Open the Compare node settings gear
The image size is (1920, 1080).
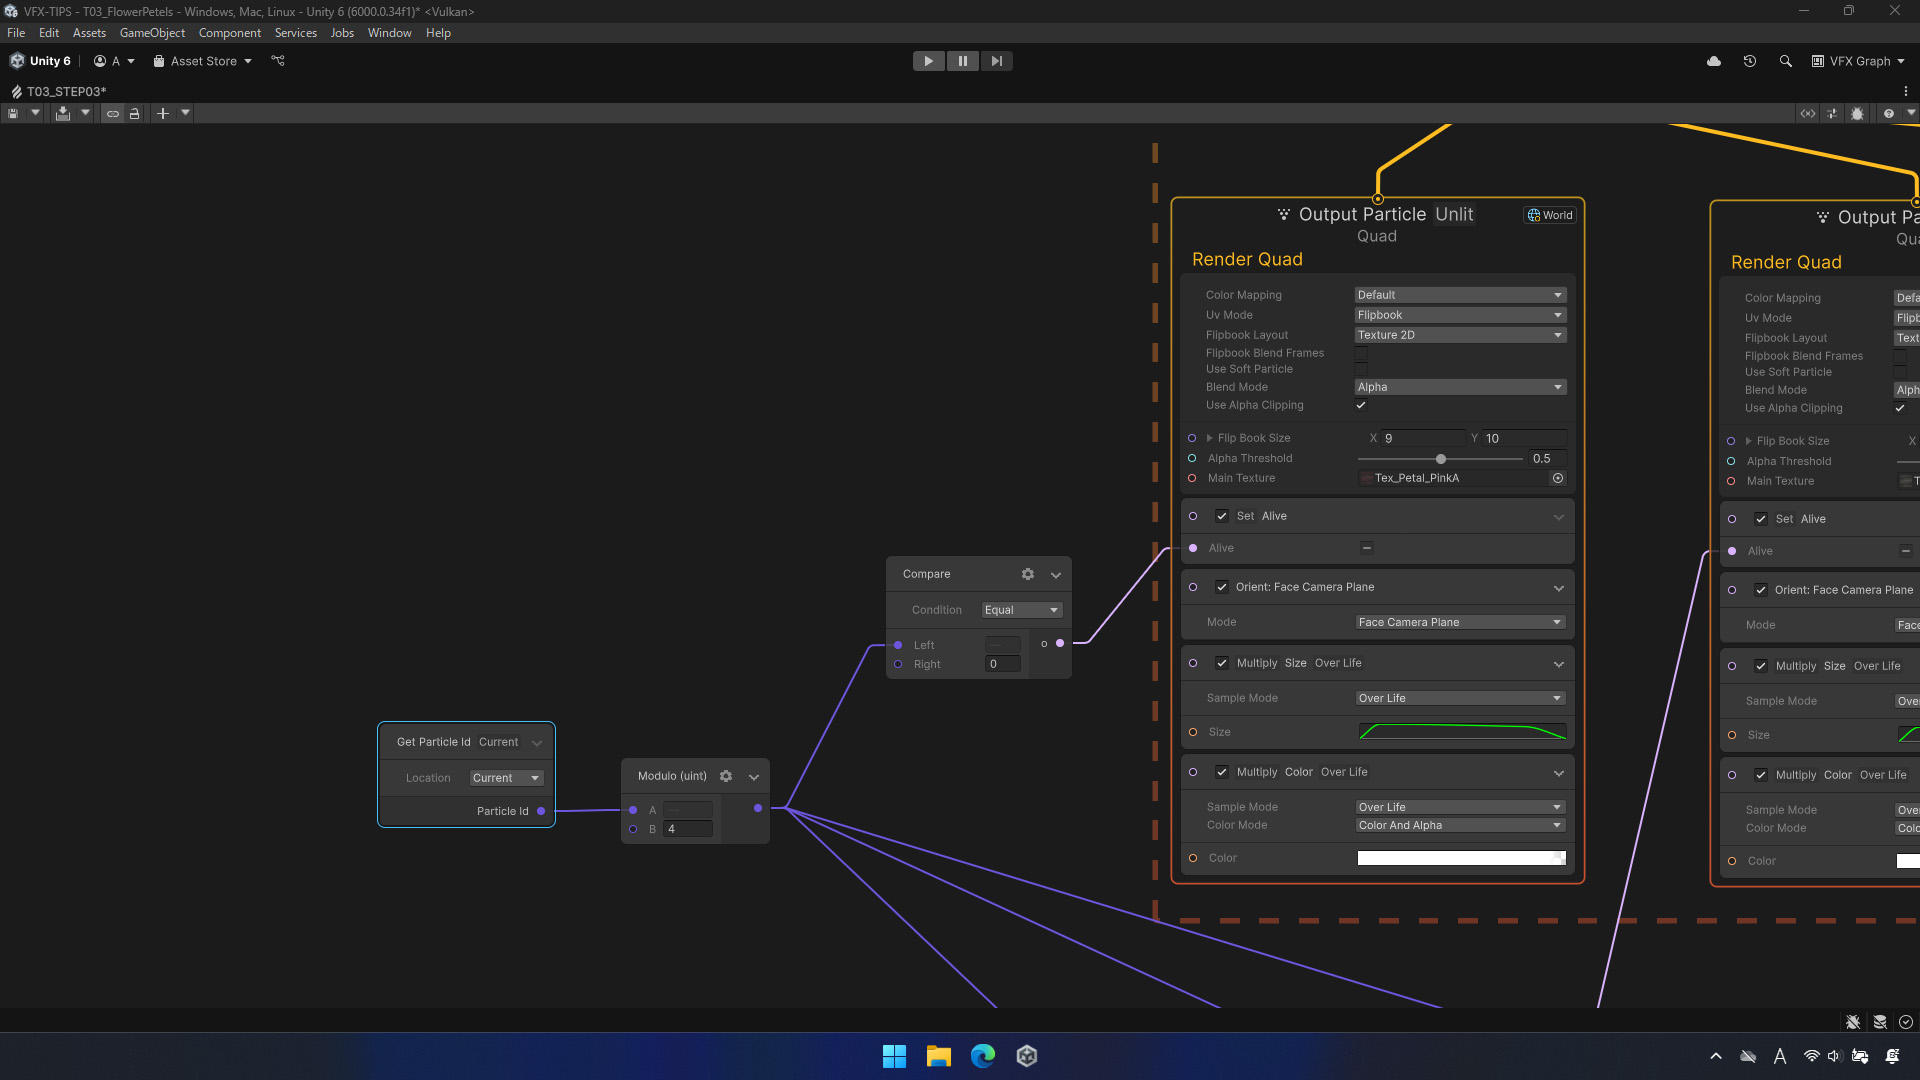[1027, 574]
